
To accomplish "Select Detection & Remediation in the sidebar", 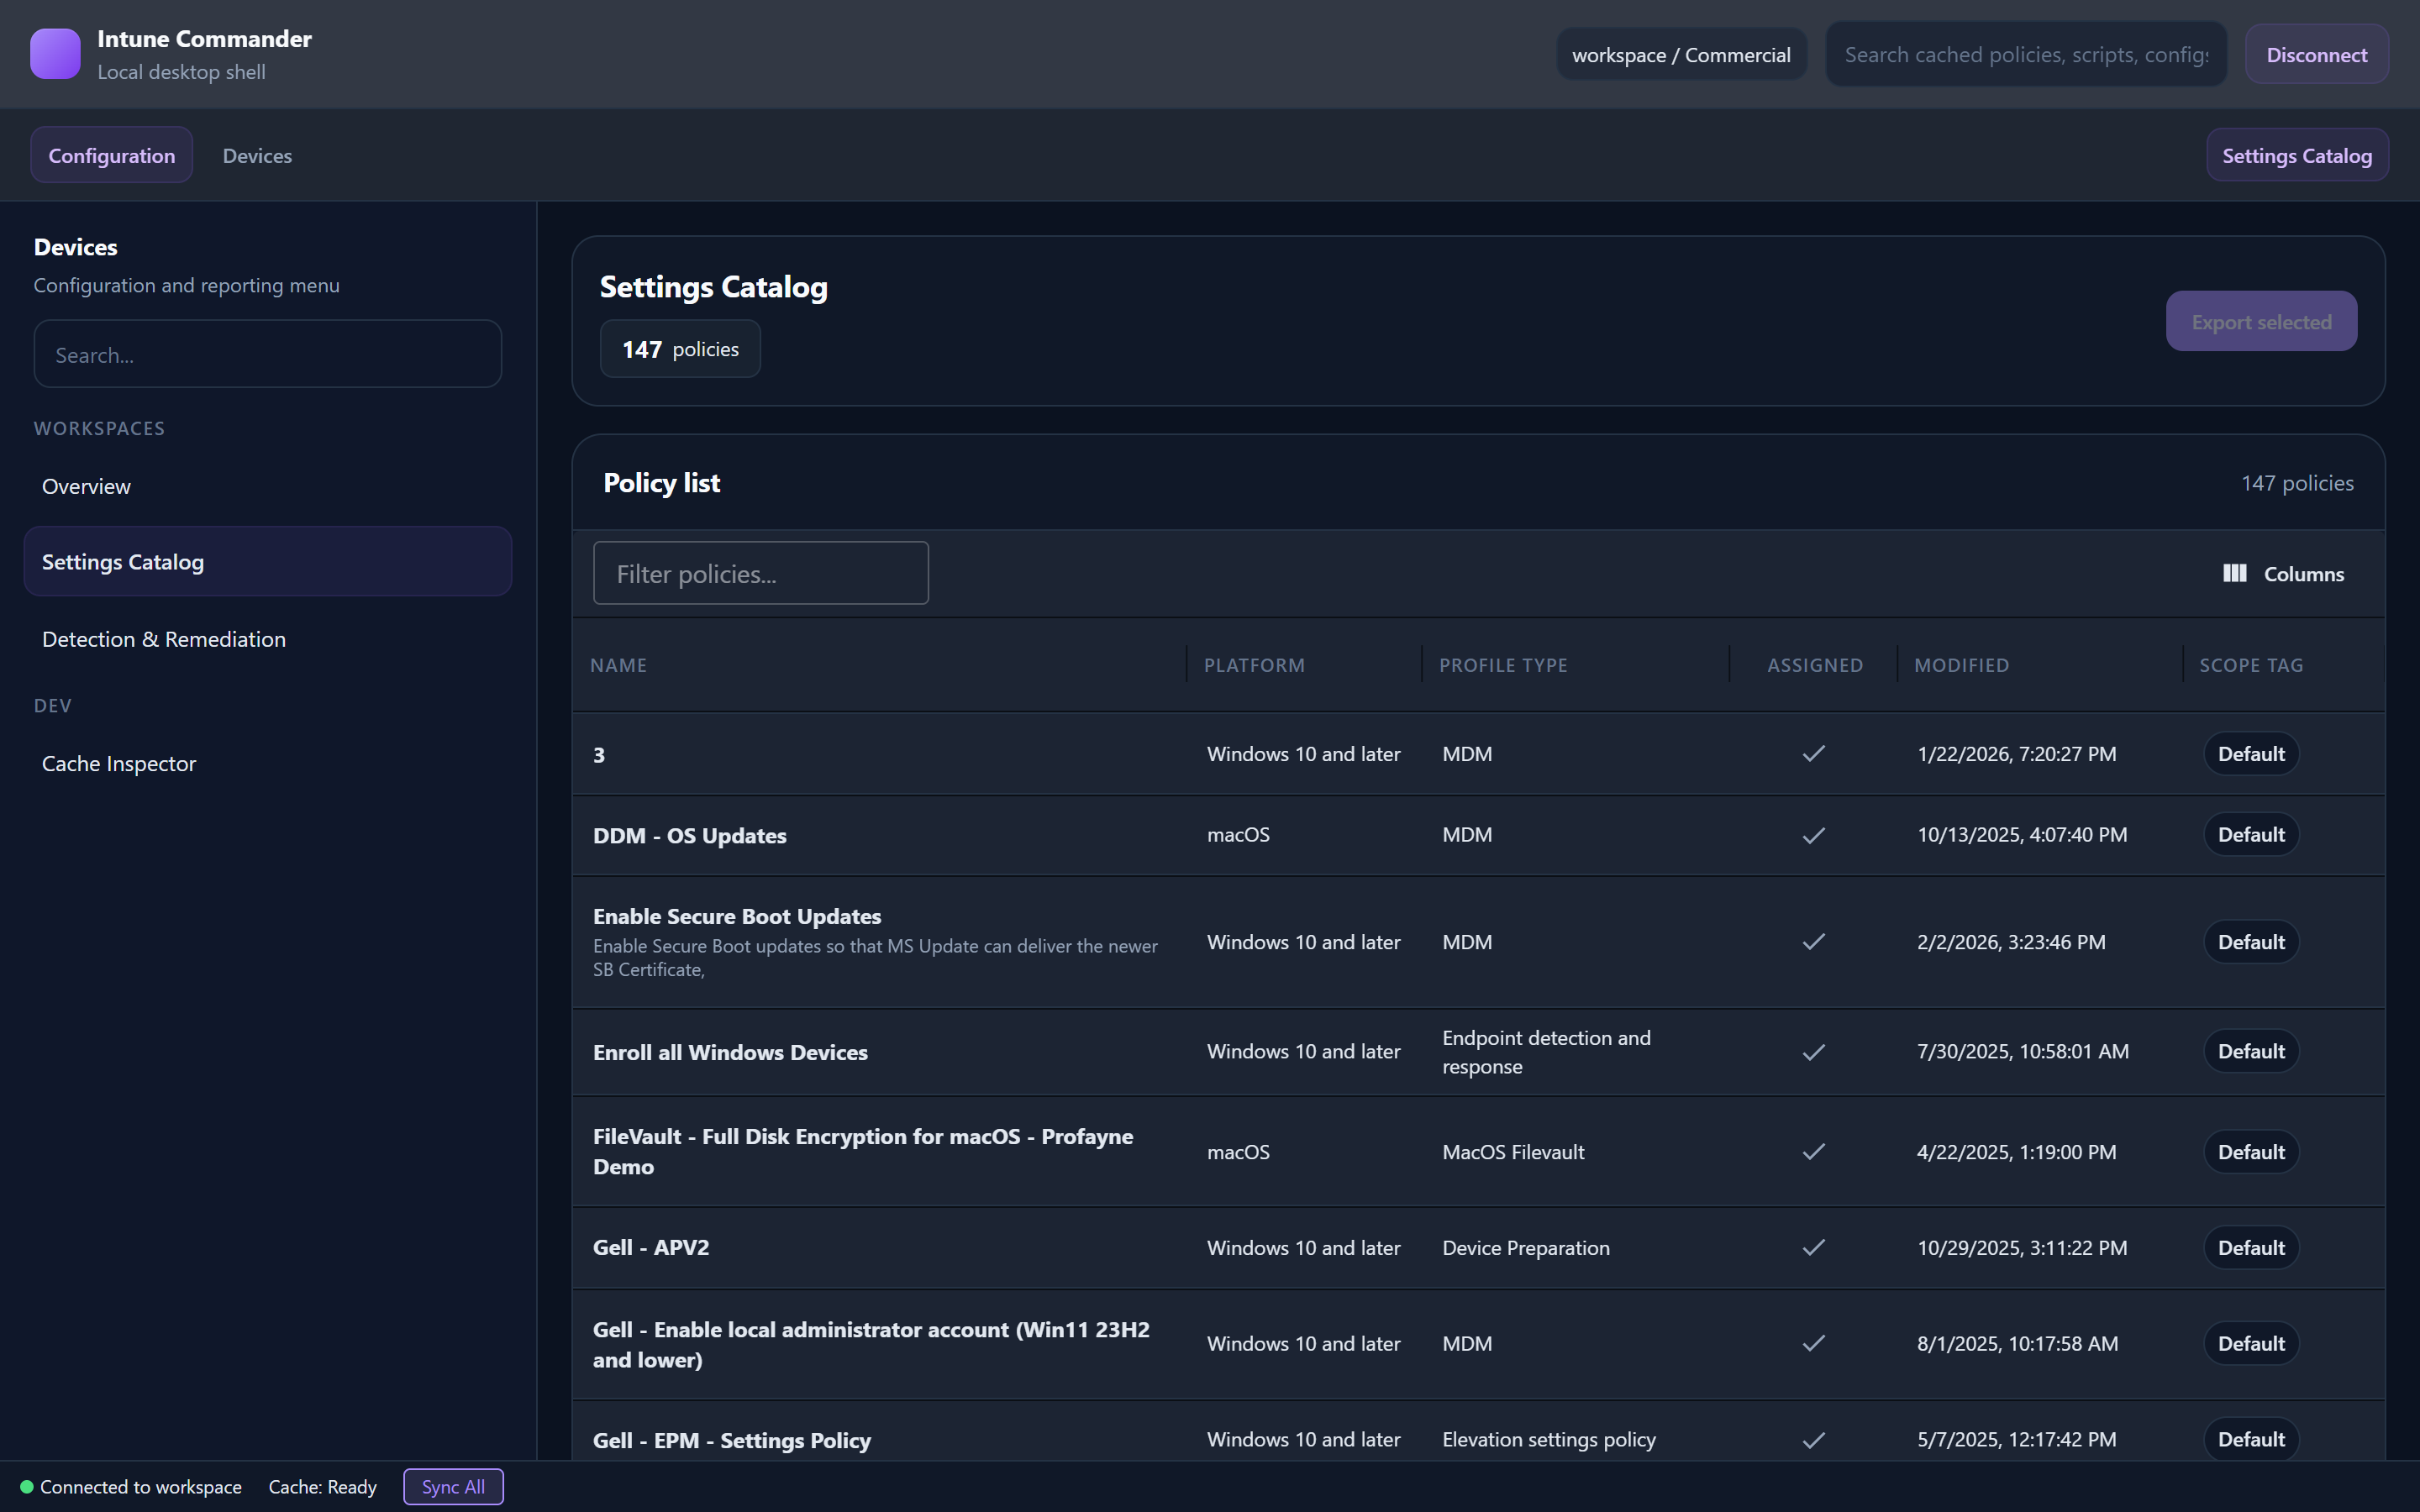I will pyautogui.click(x=163, y=638).
